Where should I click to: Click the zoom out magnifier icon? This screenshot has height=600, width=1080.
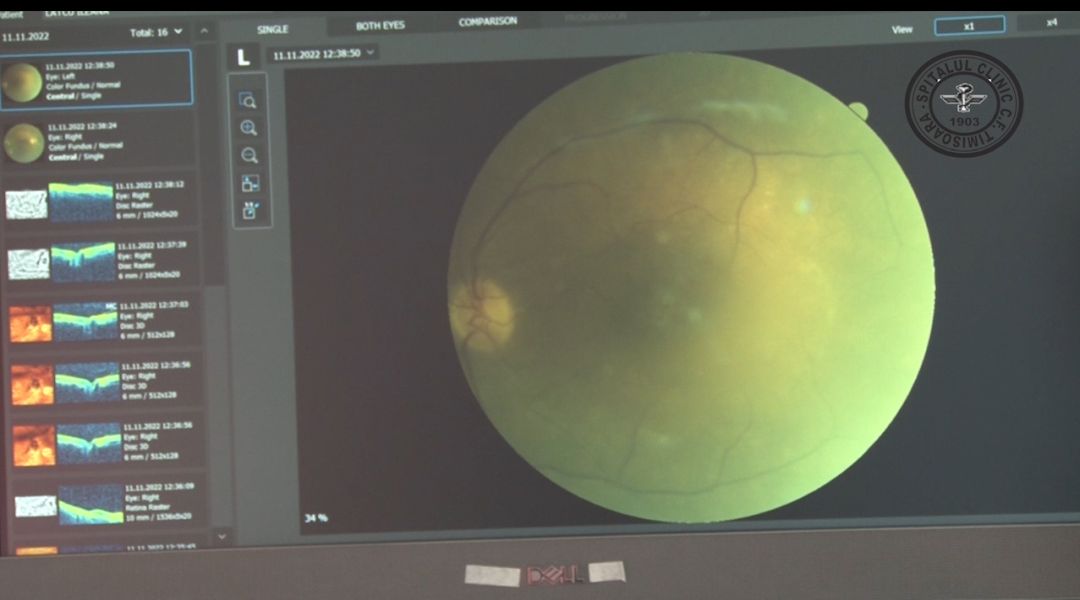pyautogui.click(x=249, y=156)
